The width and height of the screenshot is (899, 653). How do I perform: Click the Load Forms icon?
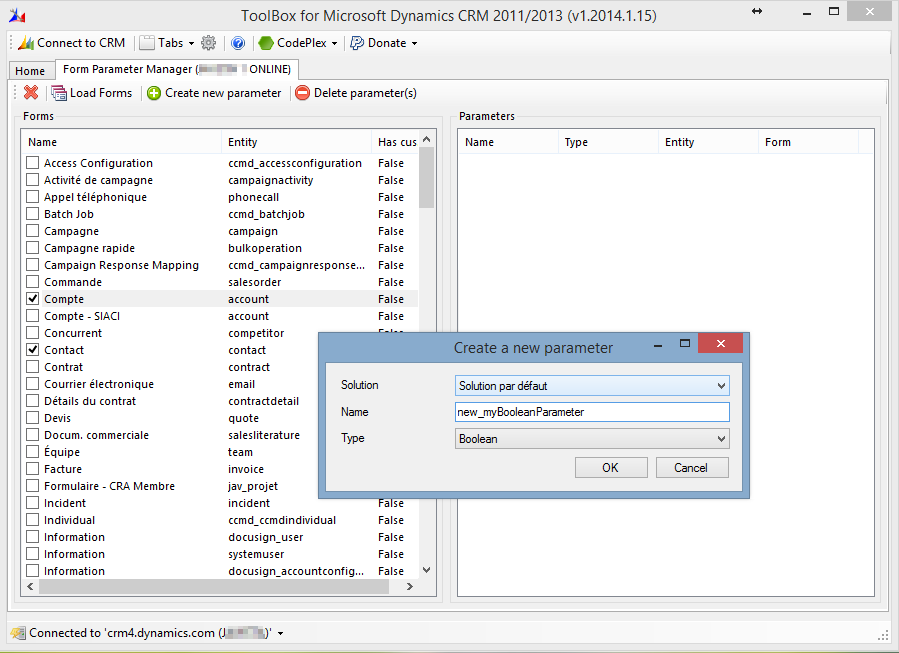click(x=59, y=93)
